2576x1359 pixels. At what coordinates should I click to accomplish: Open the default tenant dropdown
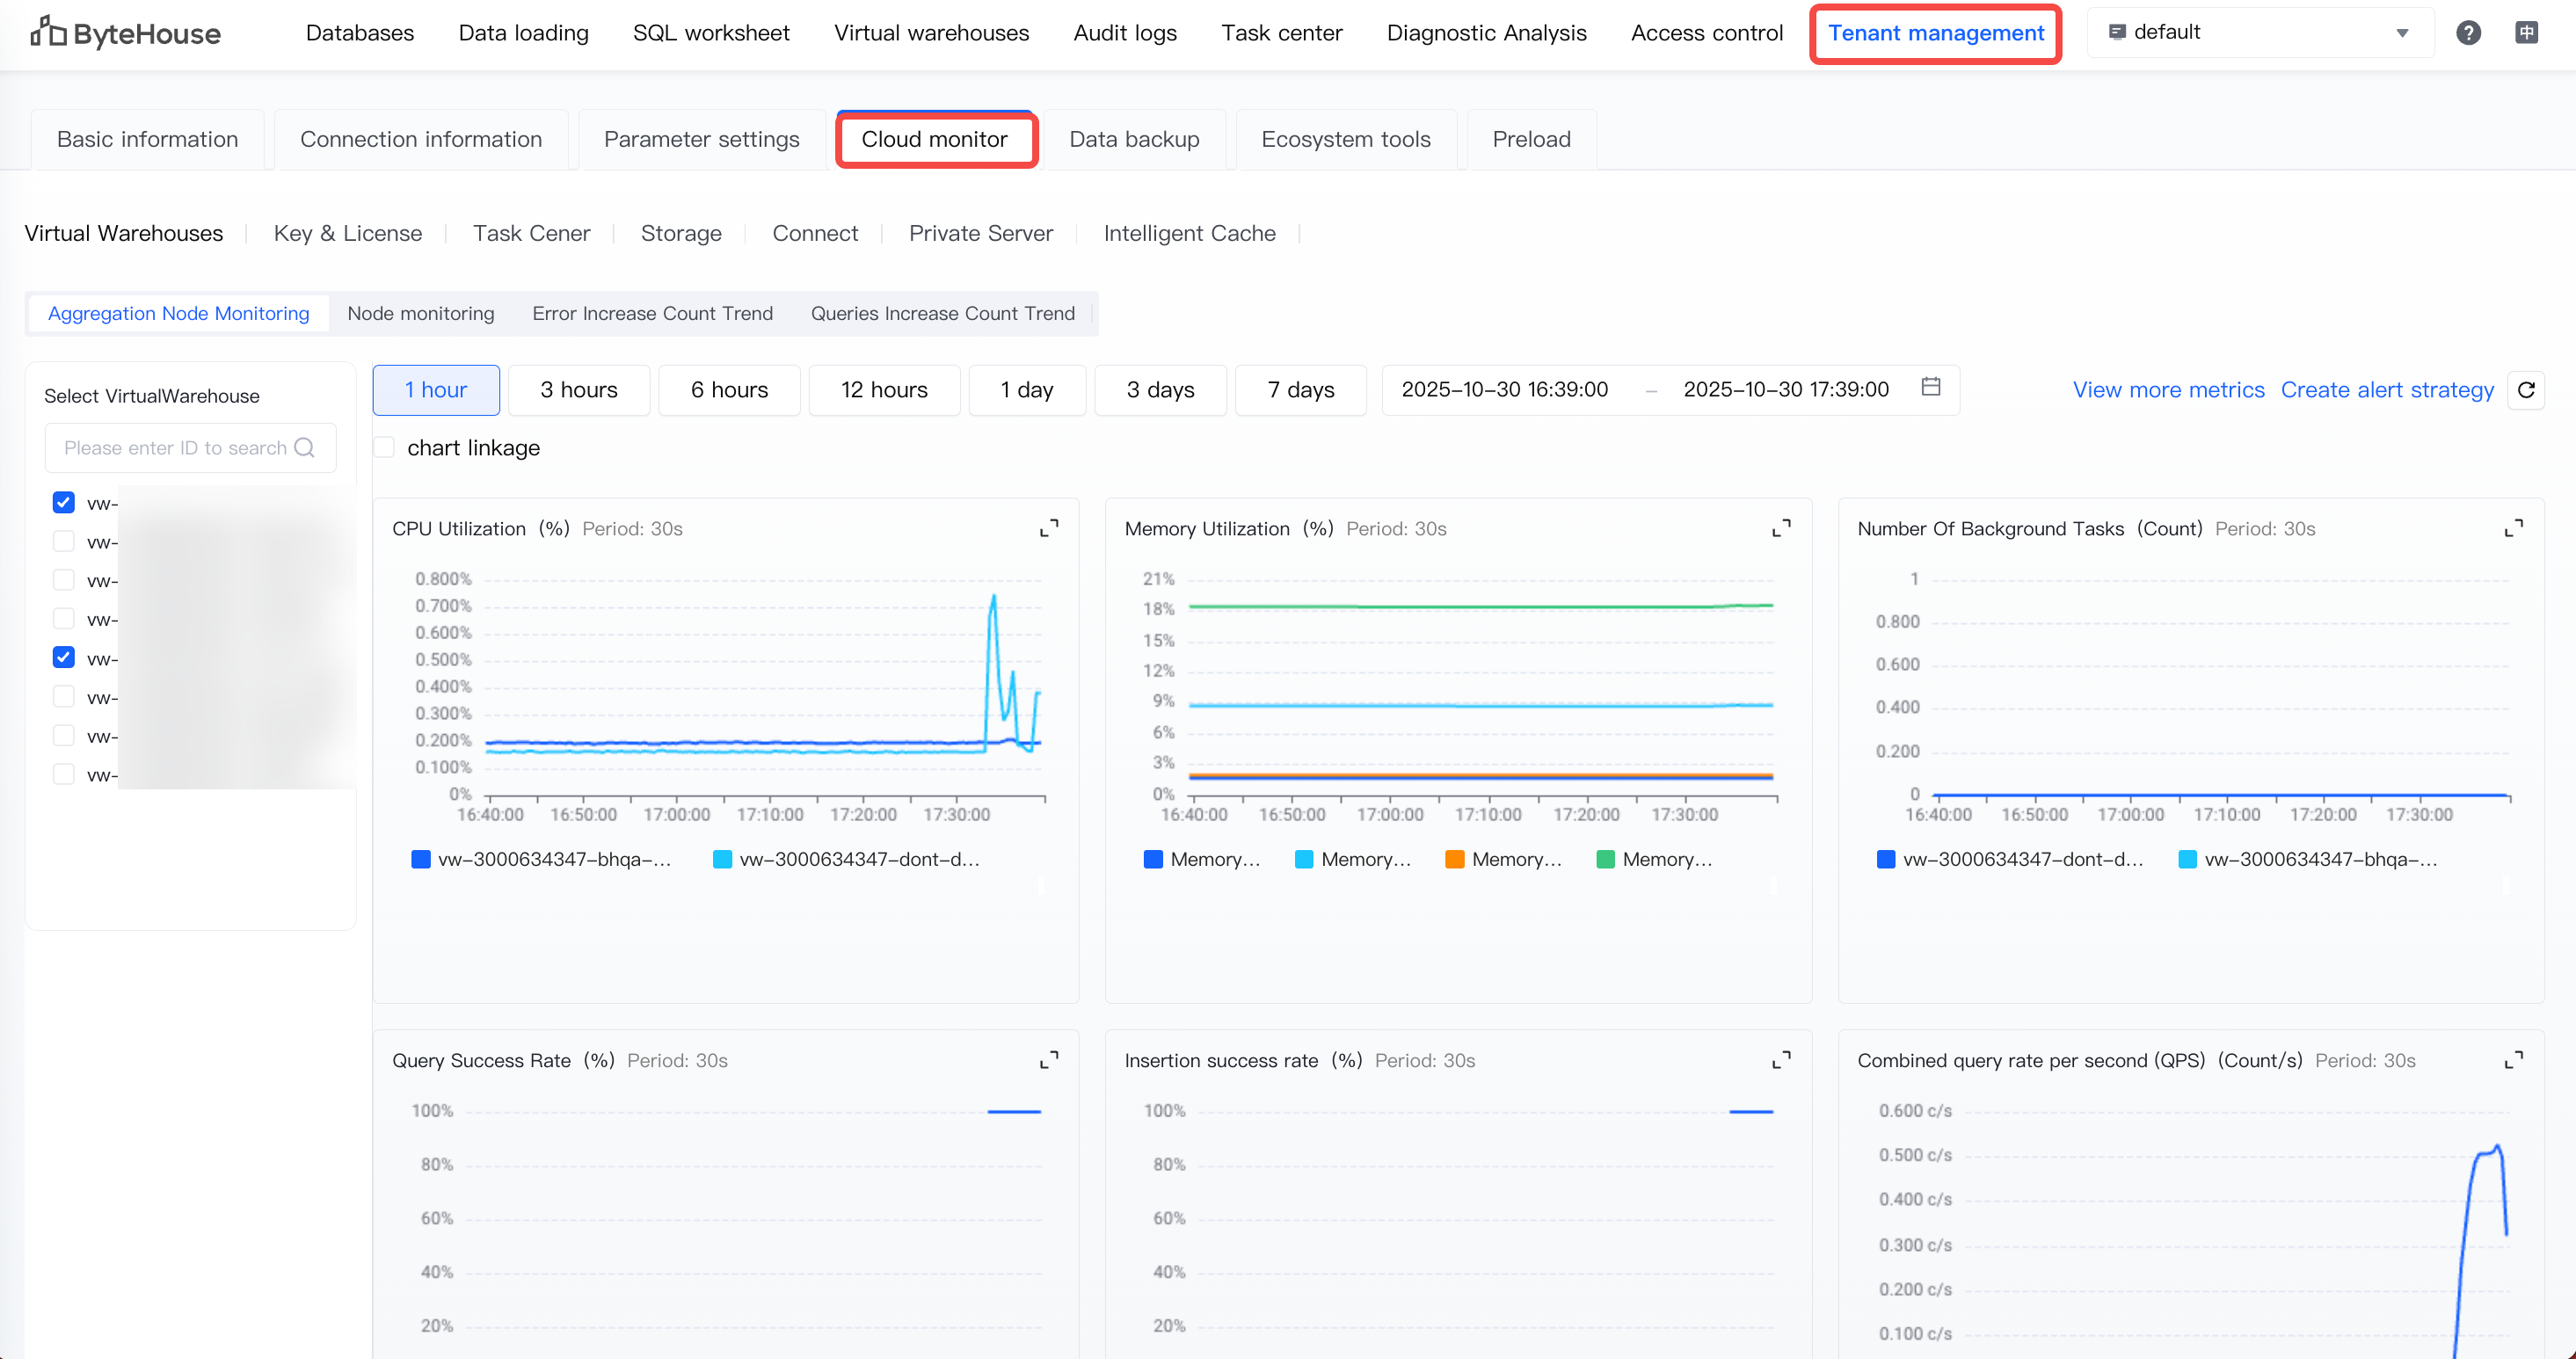[x=2260, y=33]
